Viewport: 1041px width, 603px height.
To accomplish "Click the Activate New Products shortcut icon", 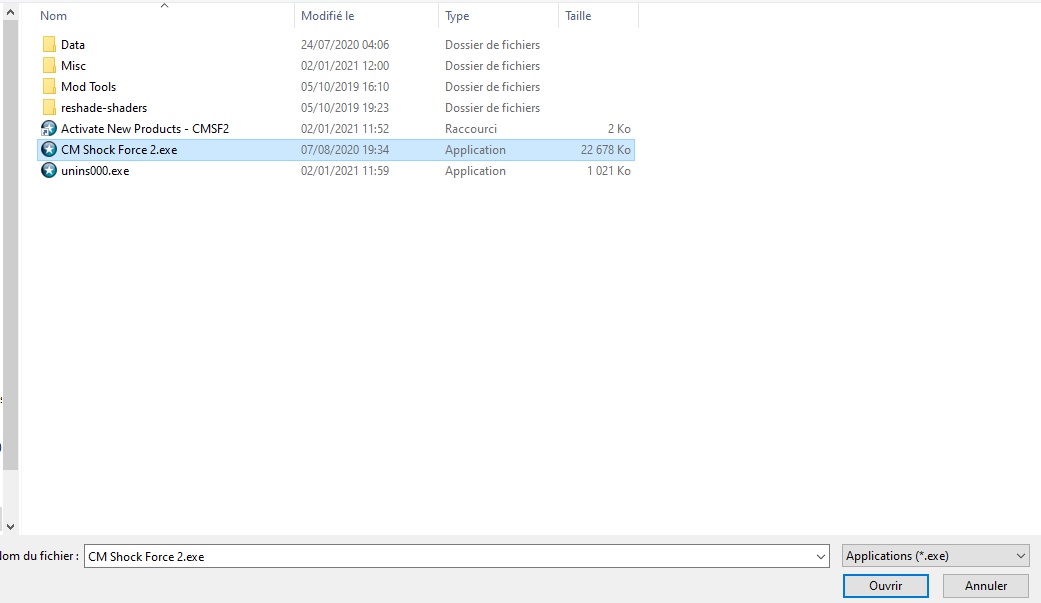I will [48, 128].
